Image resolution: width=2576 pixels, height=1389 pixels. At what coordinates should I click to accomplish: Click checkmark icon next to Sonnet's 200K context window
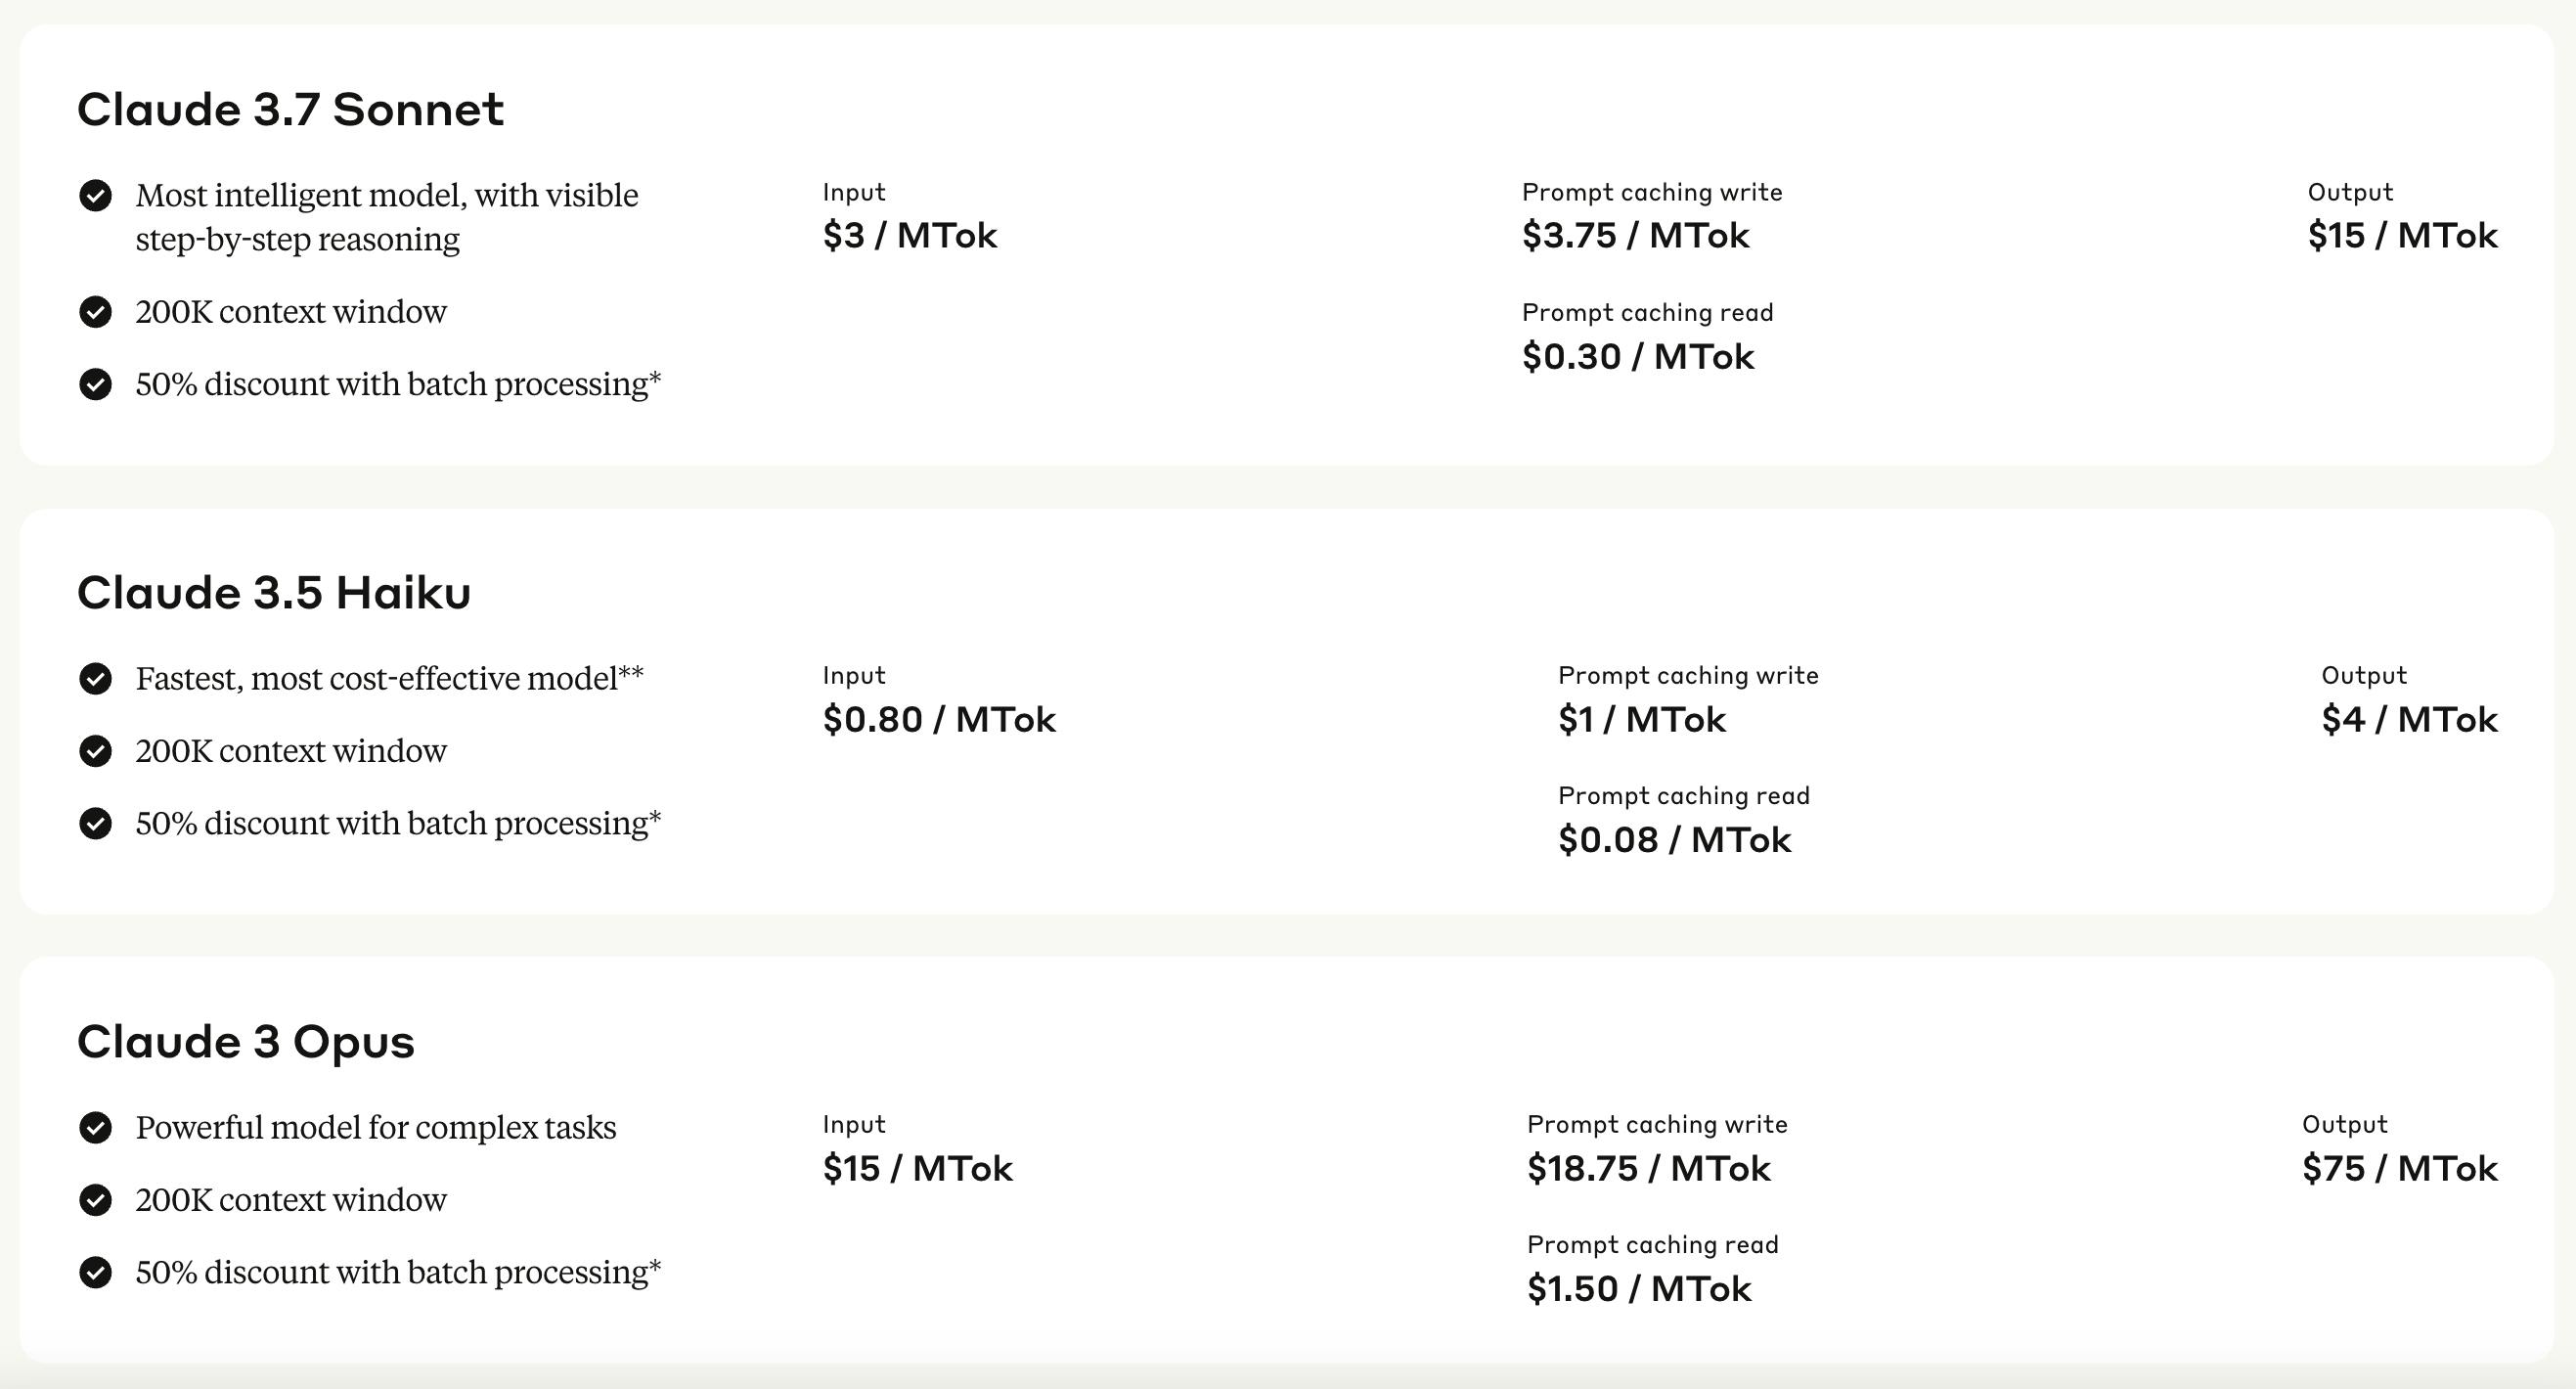point(95,312)
